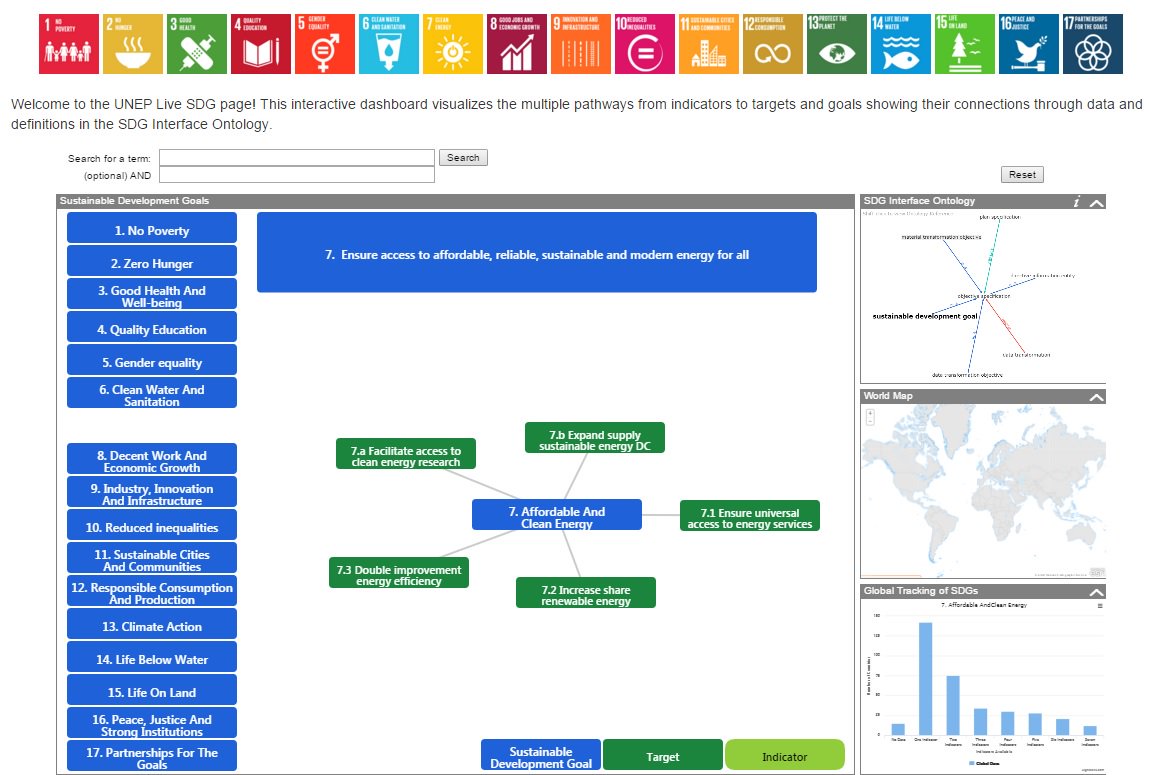Select 12. Responsible Consumption And Production
Image resolution: width=1149 pixels, height=775 pixels.
click(x=152, y=590)
